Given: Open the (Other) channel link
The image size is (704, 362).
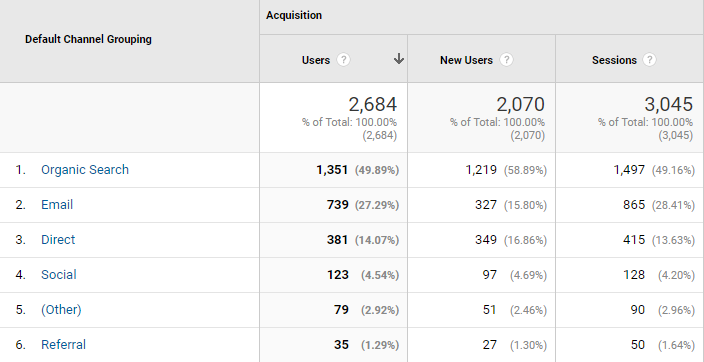Looking at the screenshot, I should tap(61, 310).
